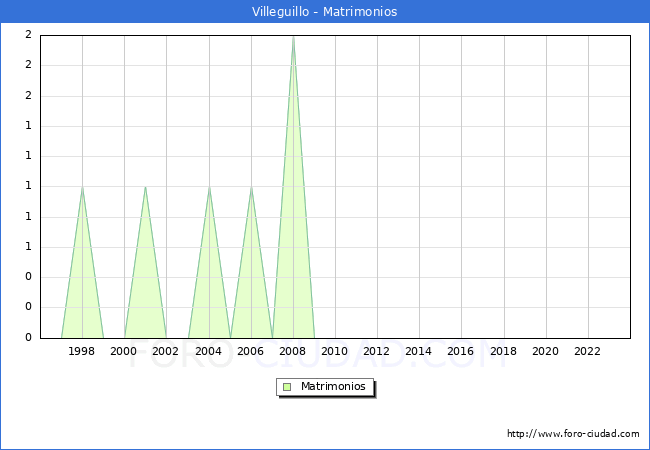Click the peak of the 2008 spike
Screen dimensions: 650x450
[x=293, y=37]
